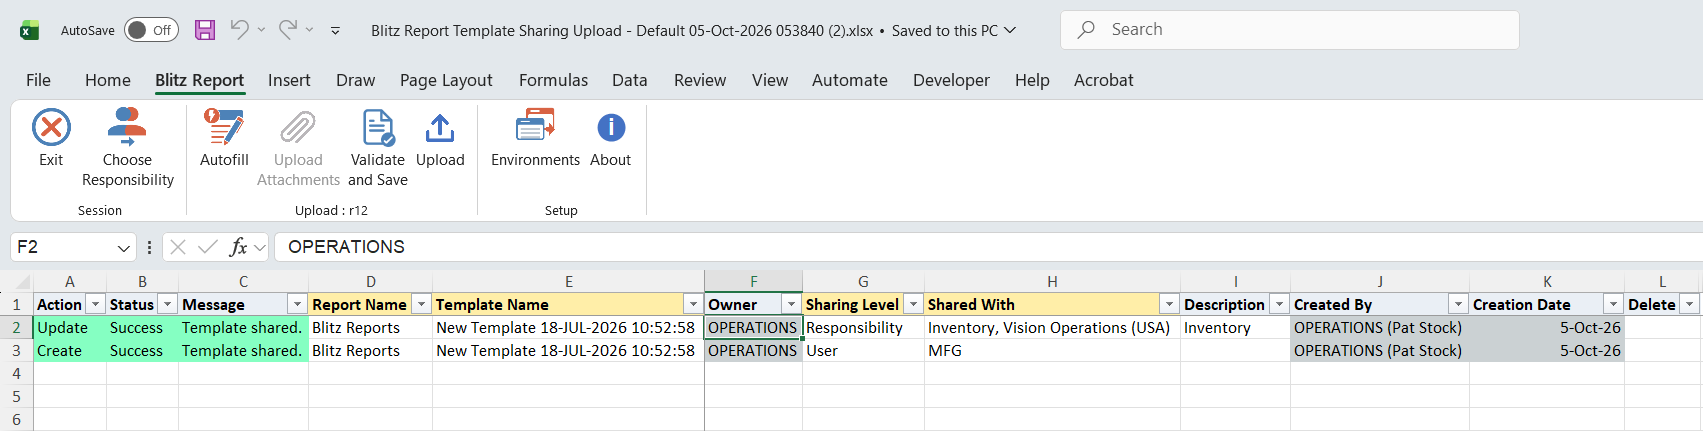Select the Blitz Report tab

(x=200, y=80)
